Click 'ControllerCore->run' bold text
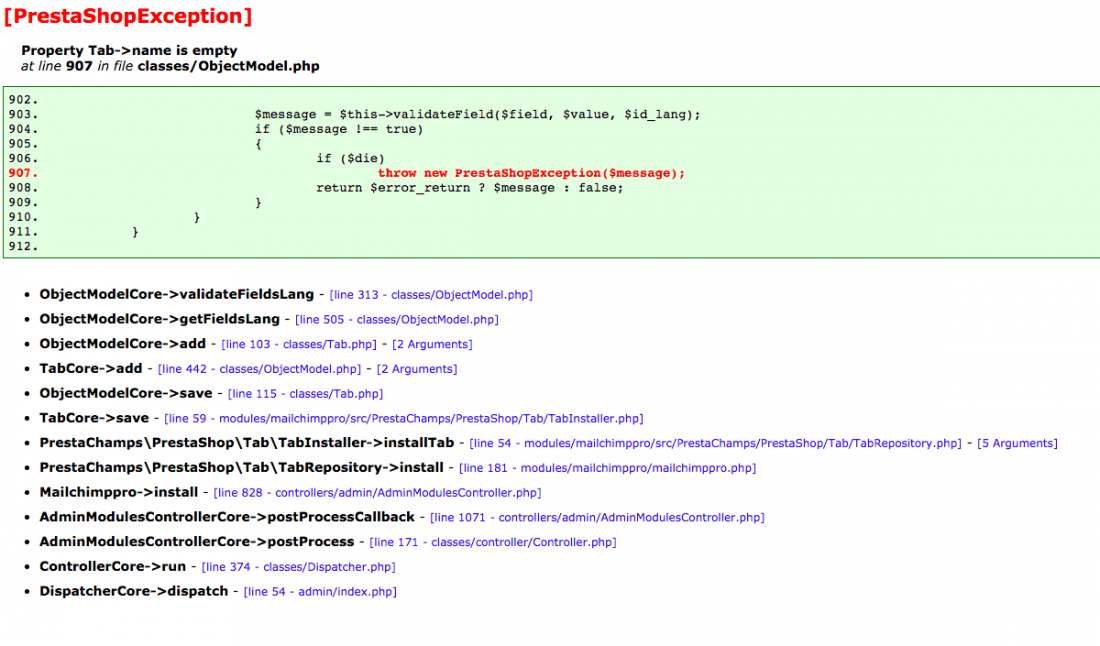Image resolution: width=1100 pixels, height=646 pixels. pos(113,566)
